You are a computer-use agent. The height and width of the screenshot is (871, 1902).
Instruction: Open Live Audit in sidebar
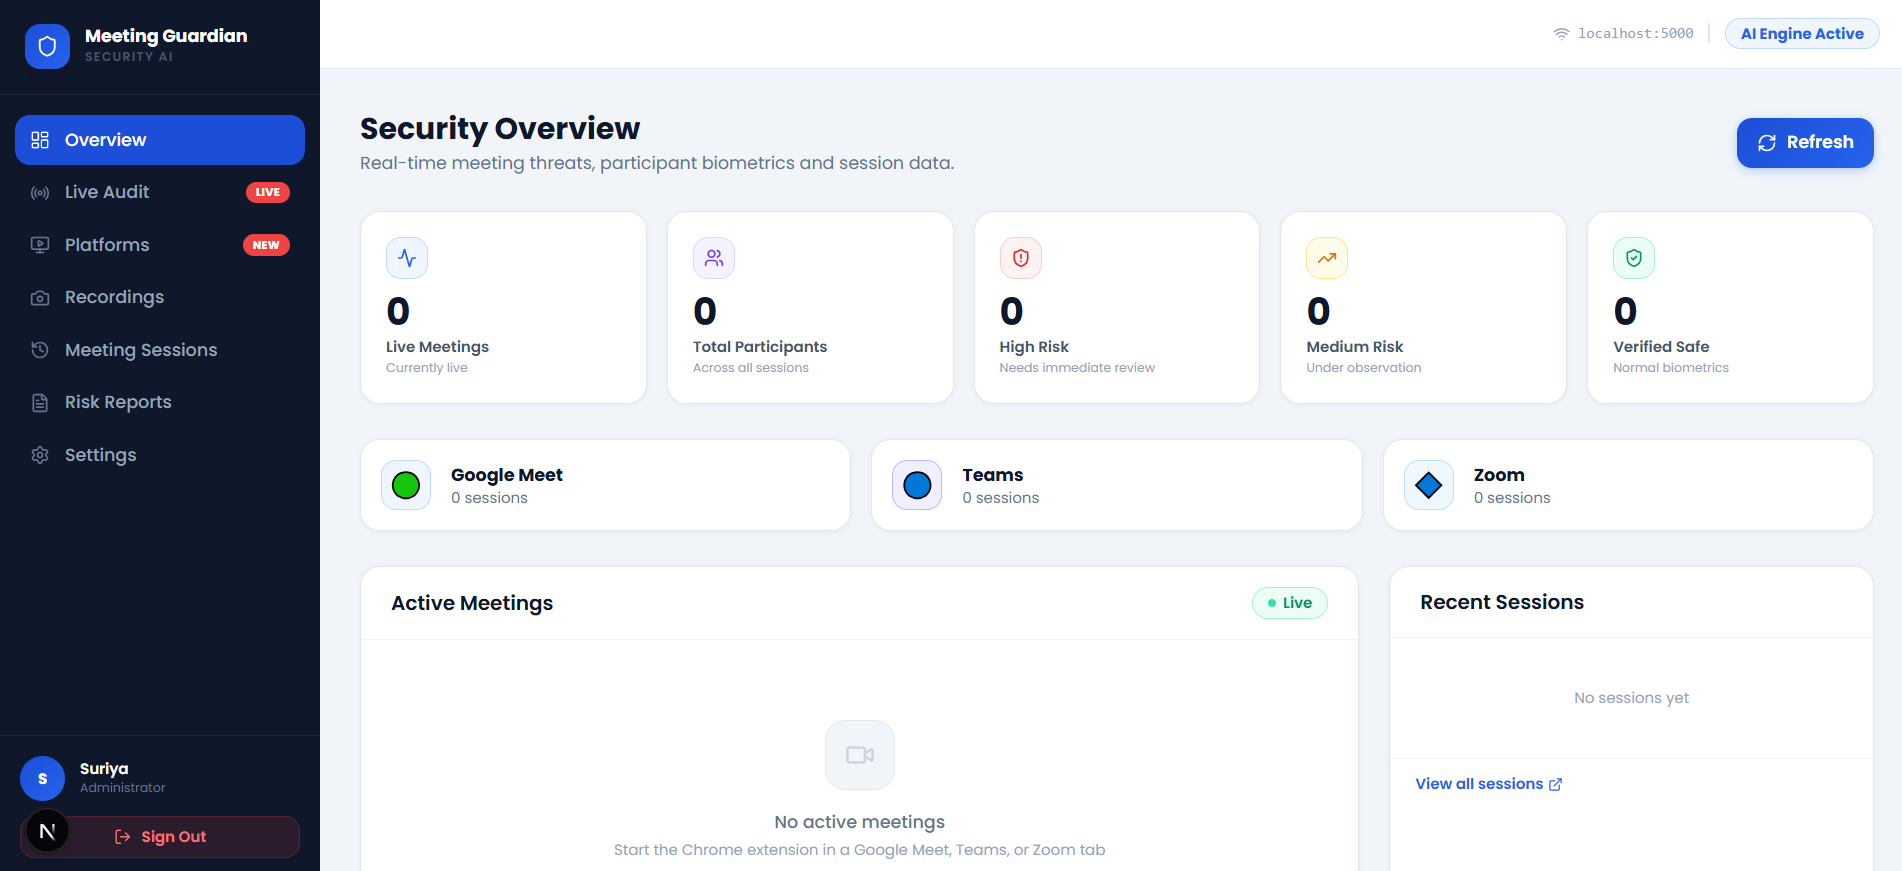click(160, 192)
